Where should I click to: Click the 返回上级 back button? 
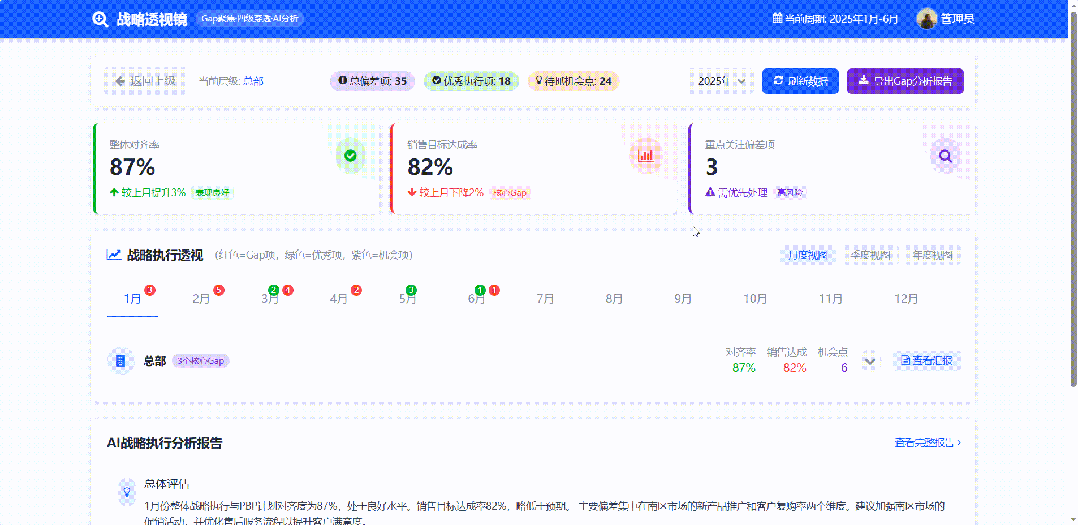(x=145, y=81)
